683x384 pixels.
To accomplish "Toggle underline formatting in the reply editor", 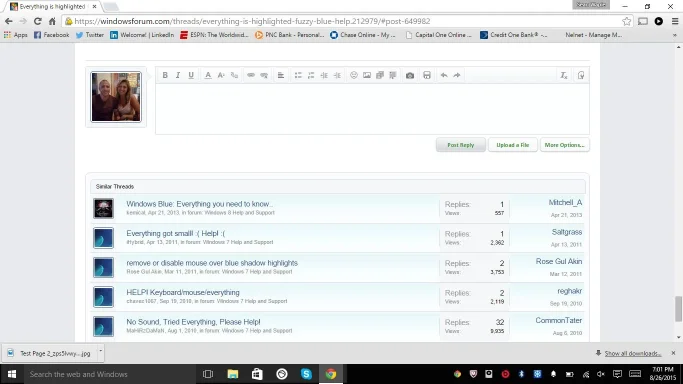I will tap(191, 75).
